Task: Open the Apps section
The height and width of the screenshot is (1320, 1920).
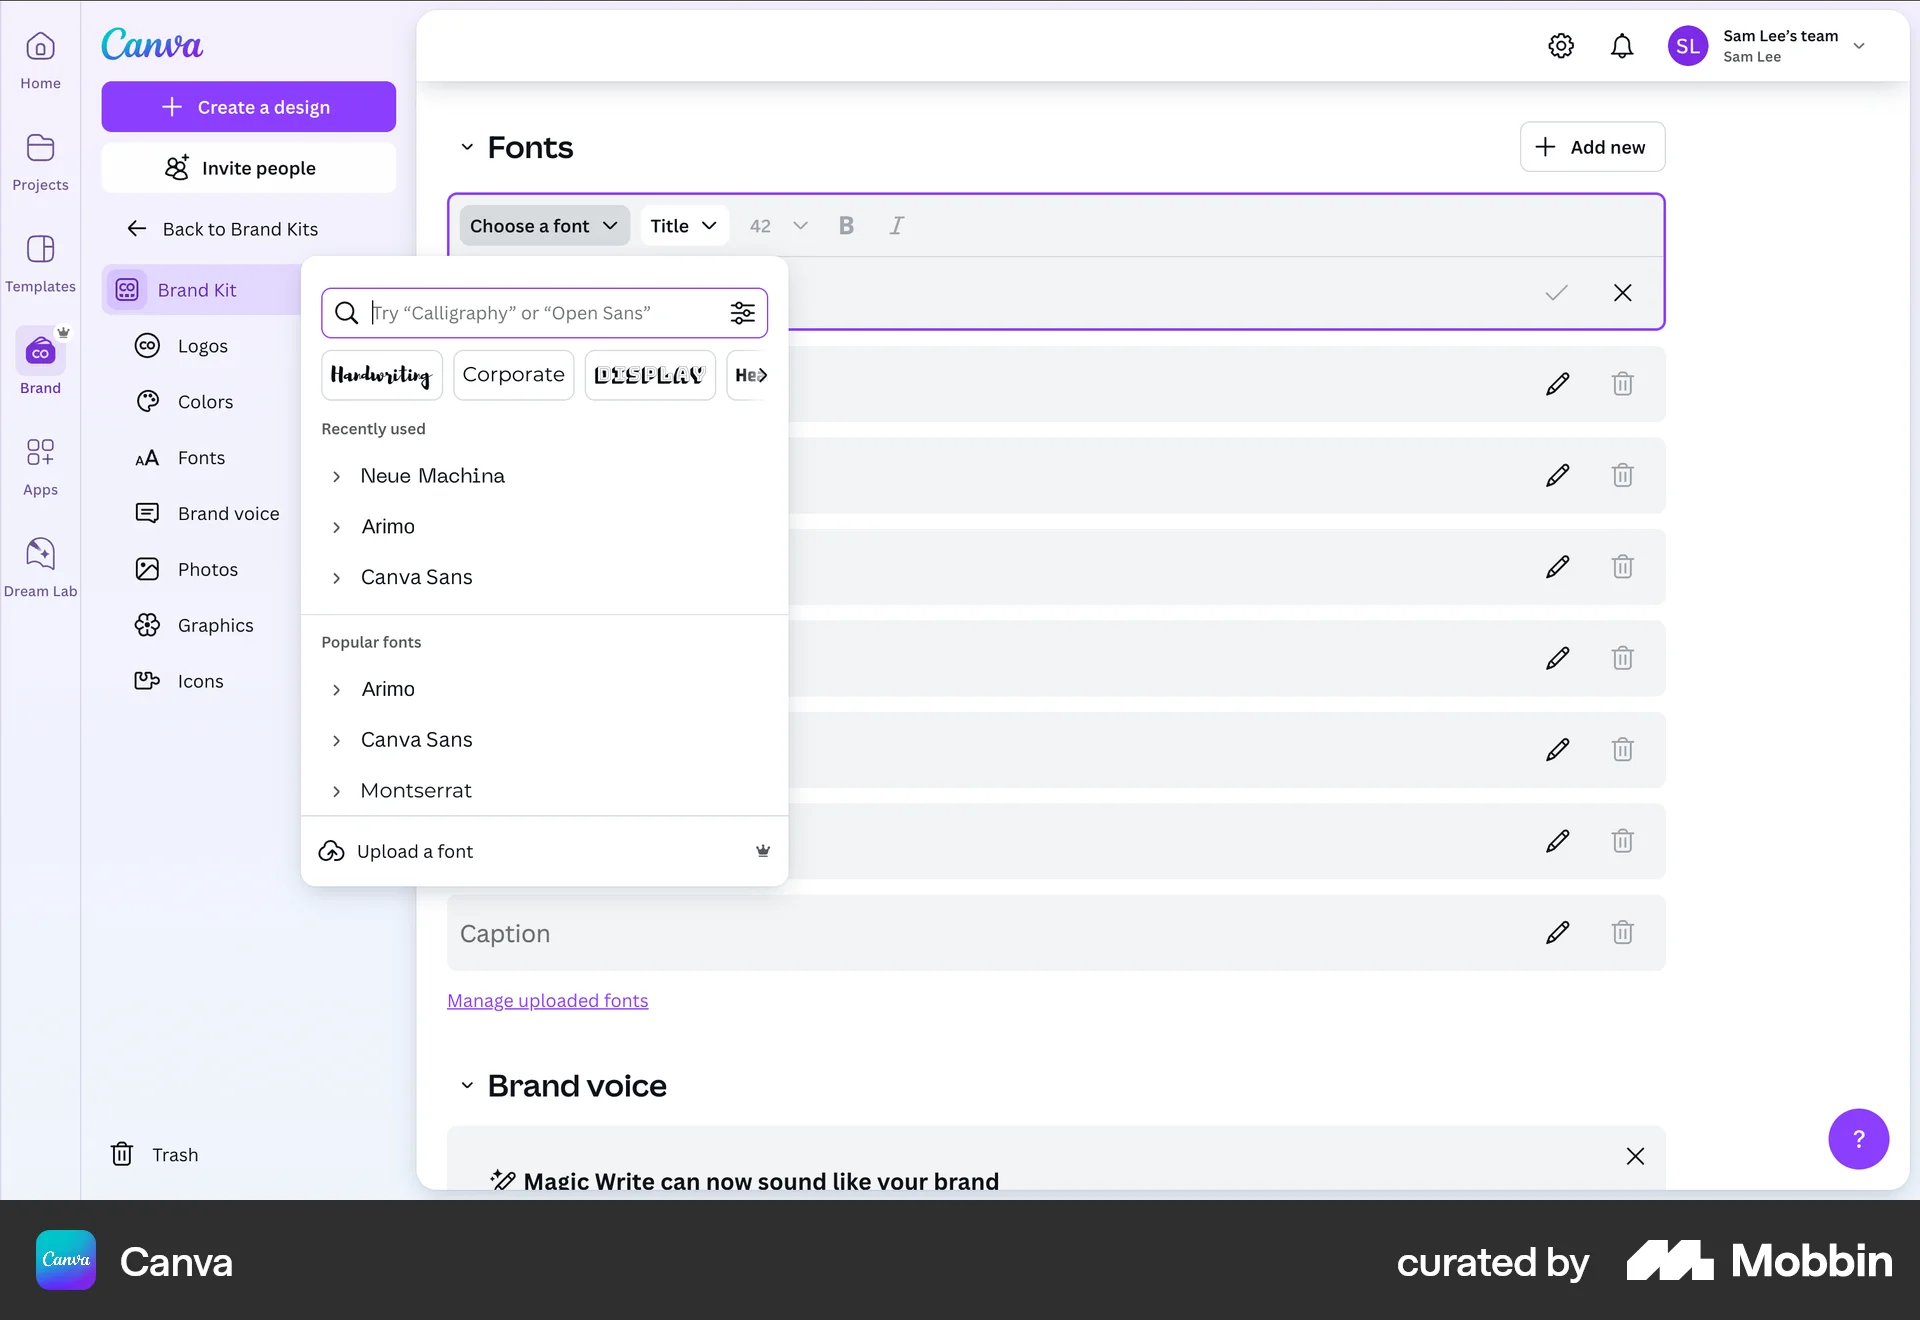Action: click(40, 465)
